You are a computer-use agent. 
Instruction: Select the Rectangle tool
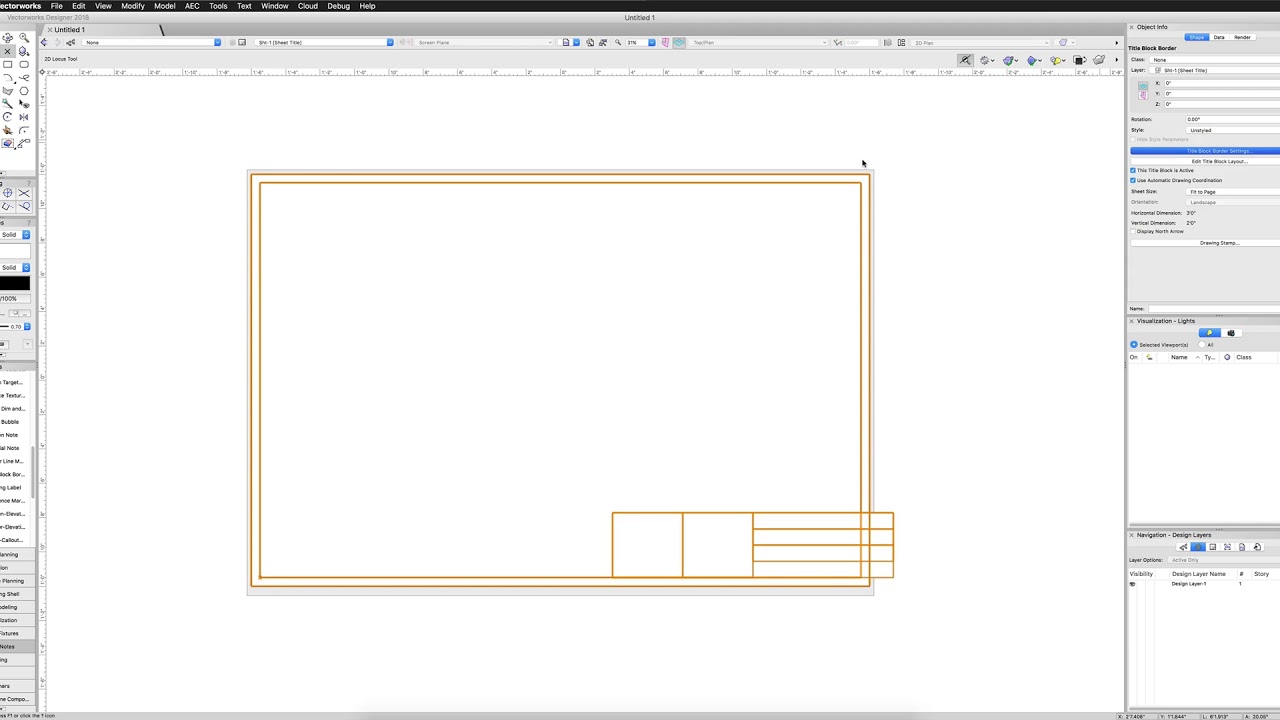[x=7, y=65]
